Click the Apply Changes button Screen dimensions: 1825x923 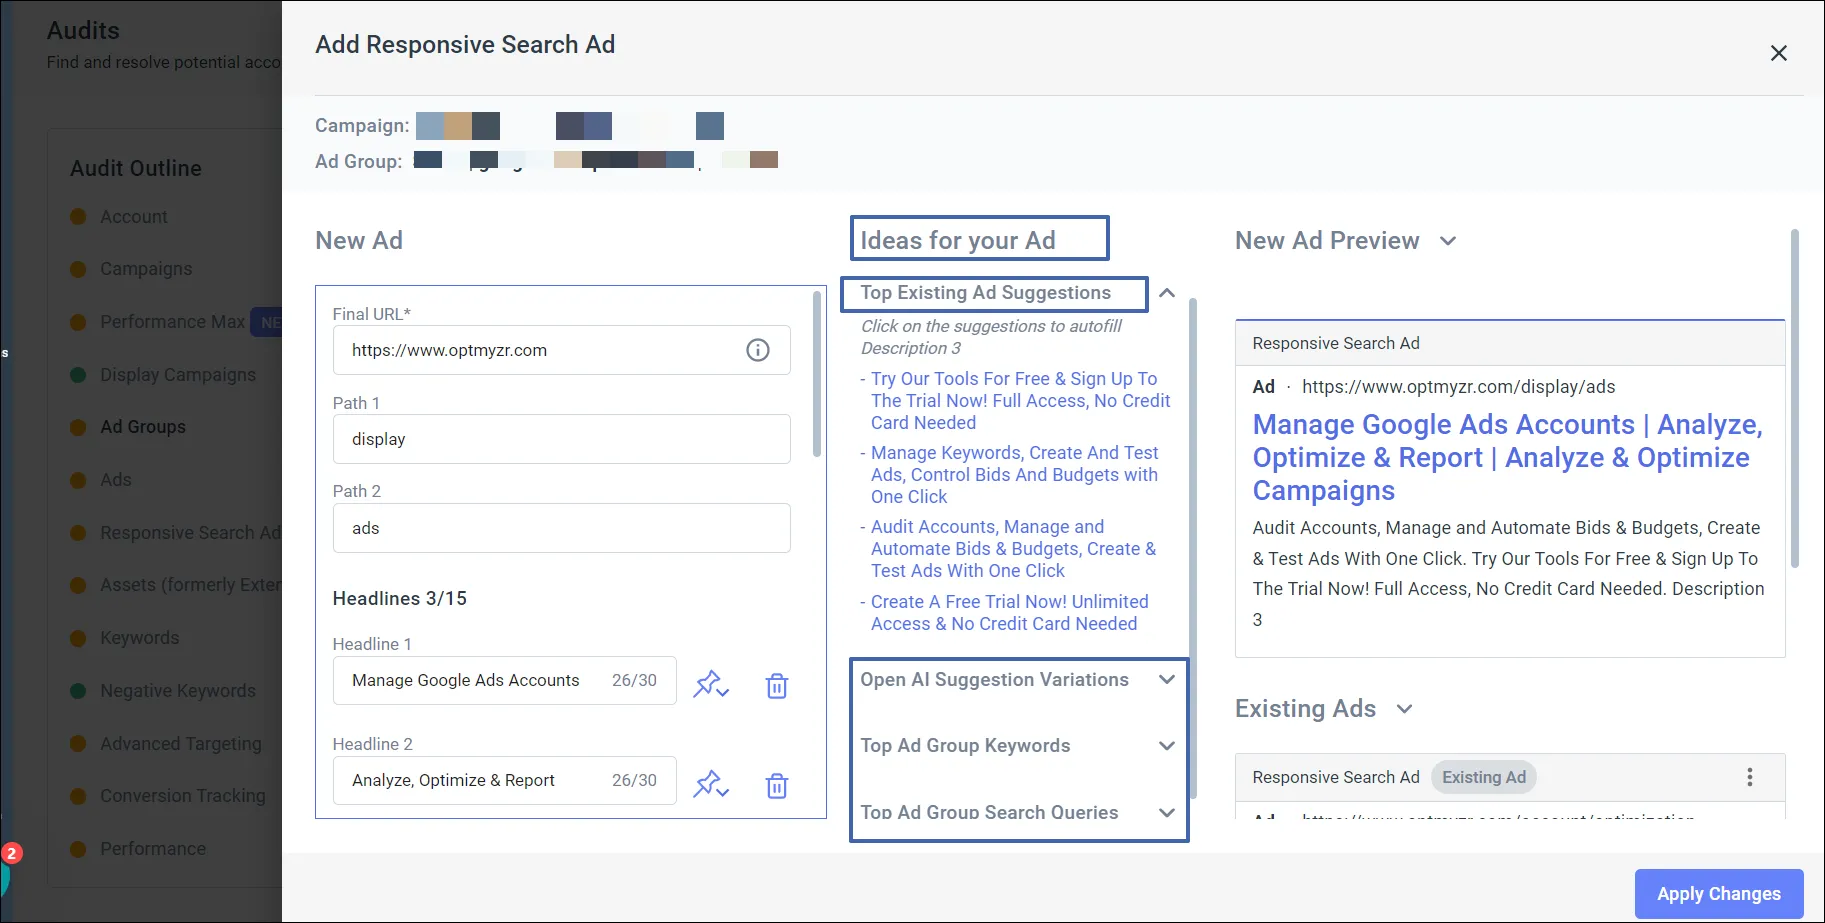1718,894
